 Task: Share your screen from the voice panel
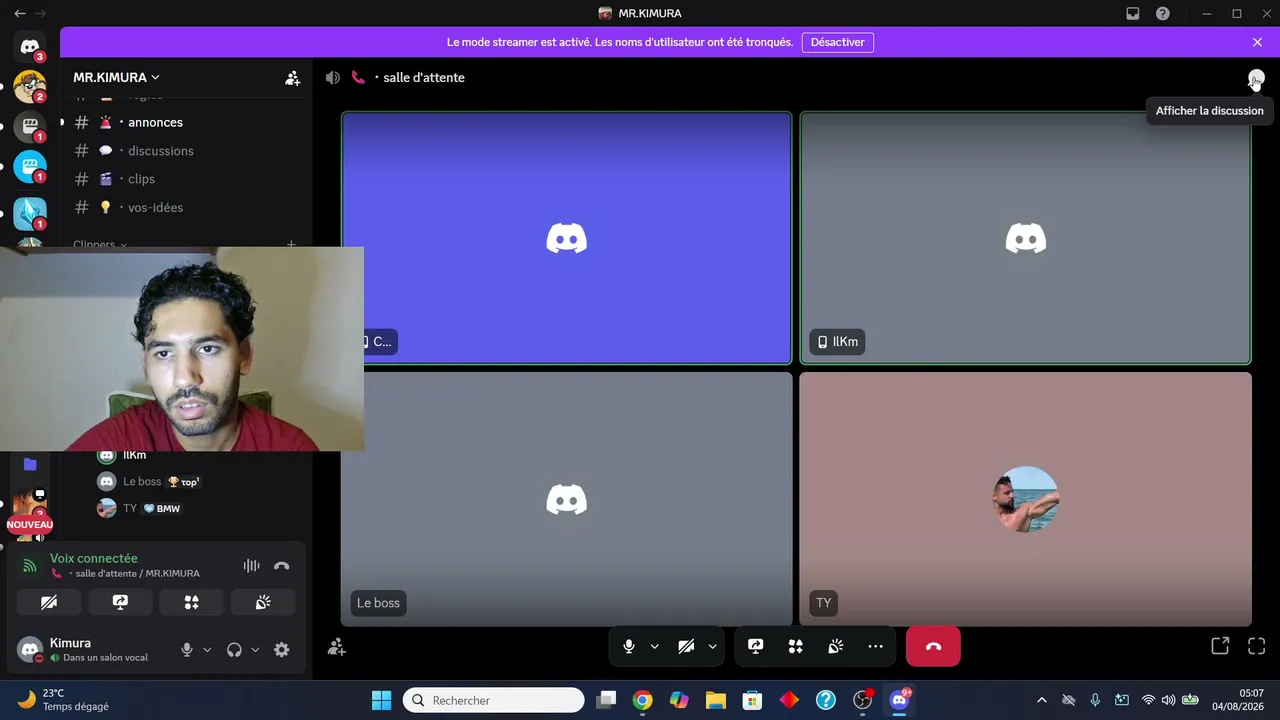tap(120, 602)
